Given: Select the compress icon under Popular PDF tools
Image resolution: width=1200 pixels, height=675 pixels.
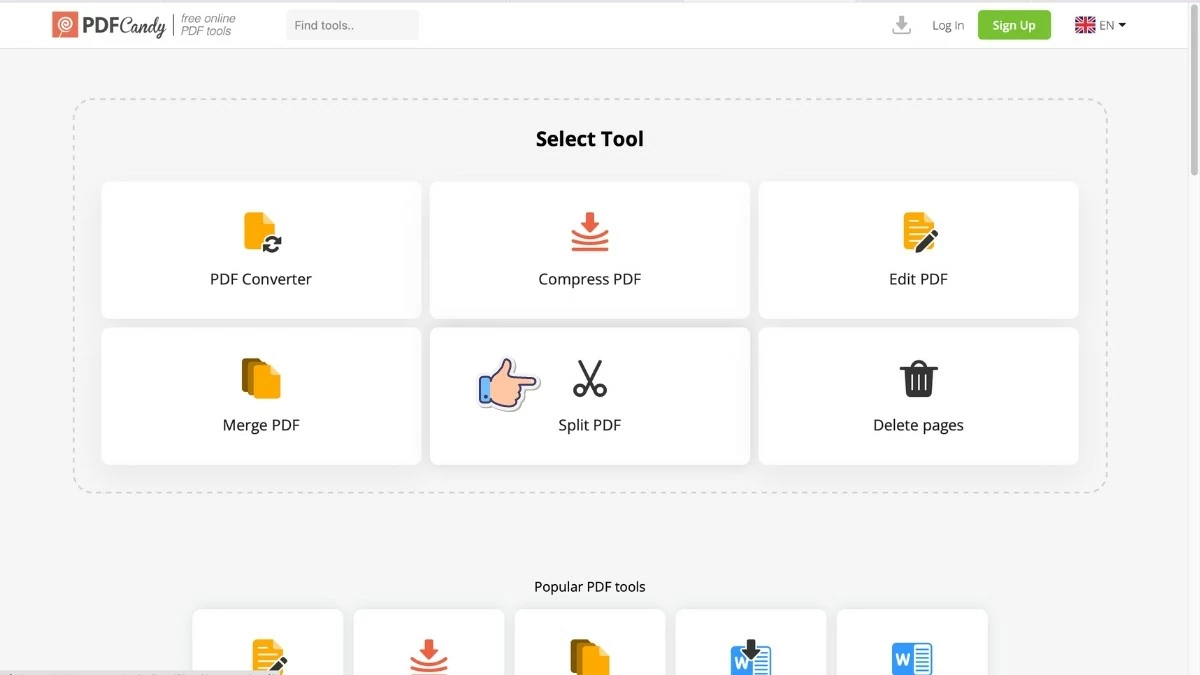Looking at the screenshot, I should pyautogui.click(x=429, y=657).
